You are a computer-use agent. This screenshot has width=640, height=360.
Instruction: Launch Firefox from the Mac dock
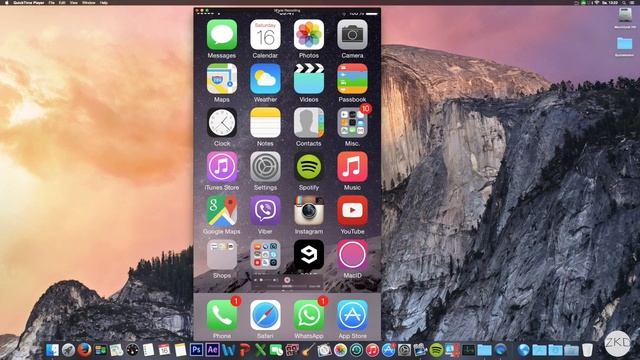pos(84,350)
